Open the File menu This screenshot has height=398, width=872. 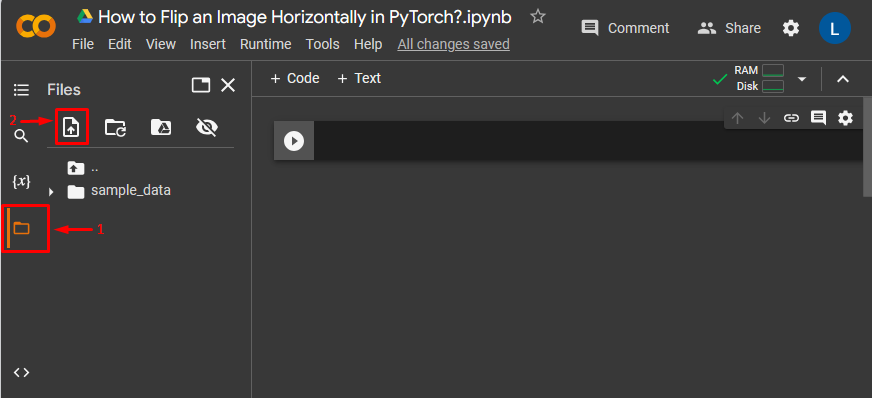[x=83, y=44]
